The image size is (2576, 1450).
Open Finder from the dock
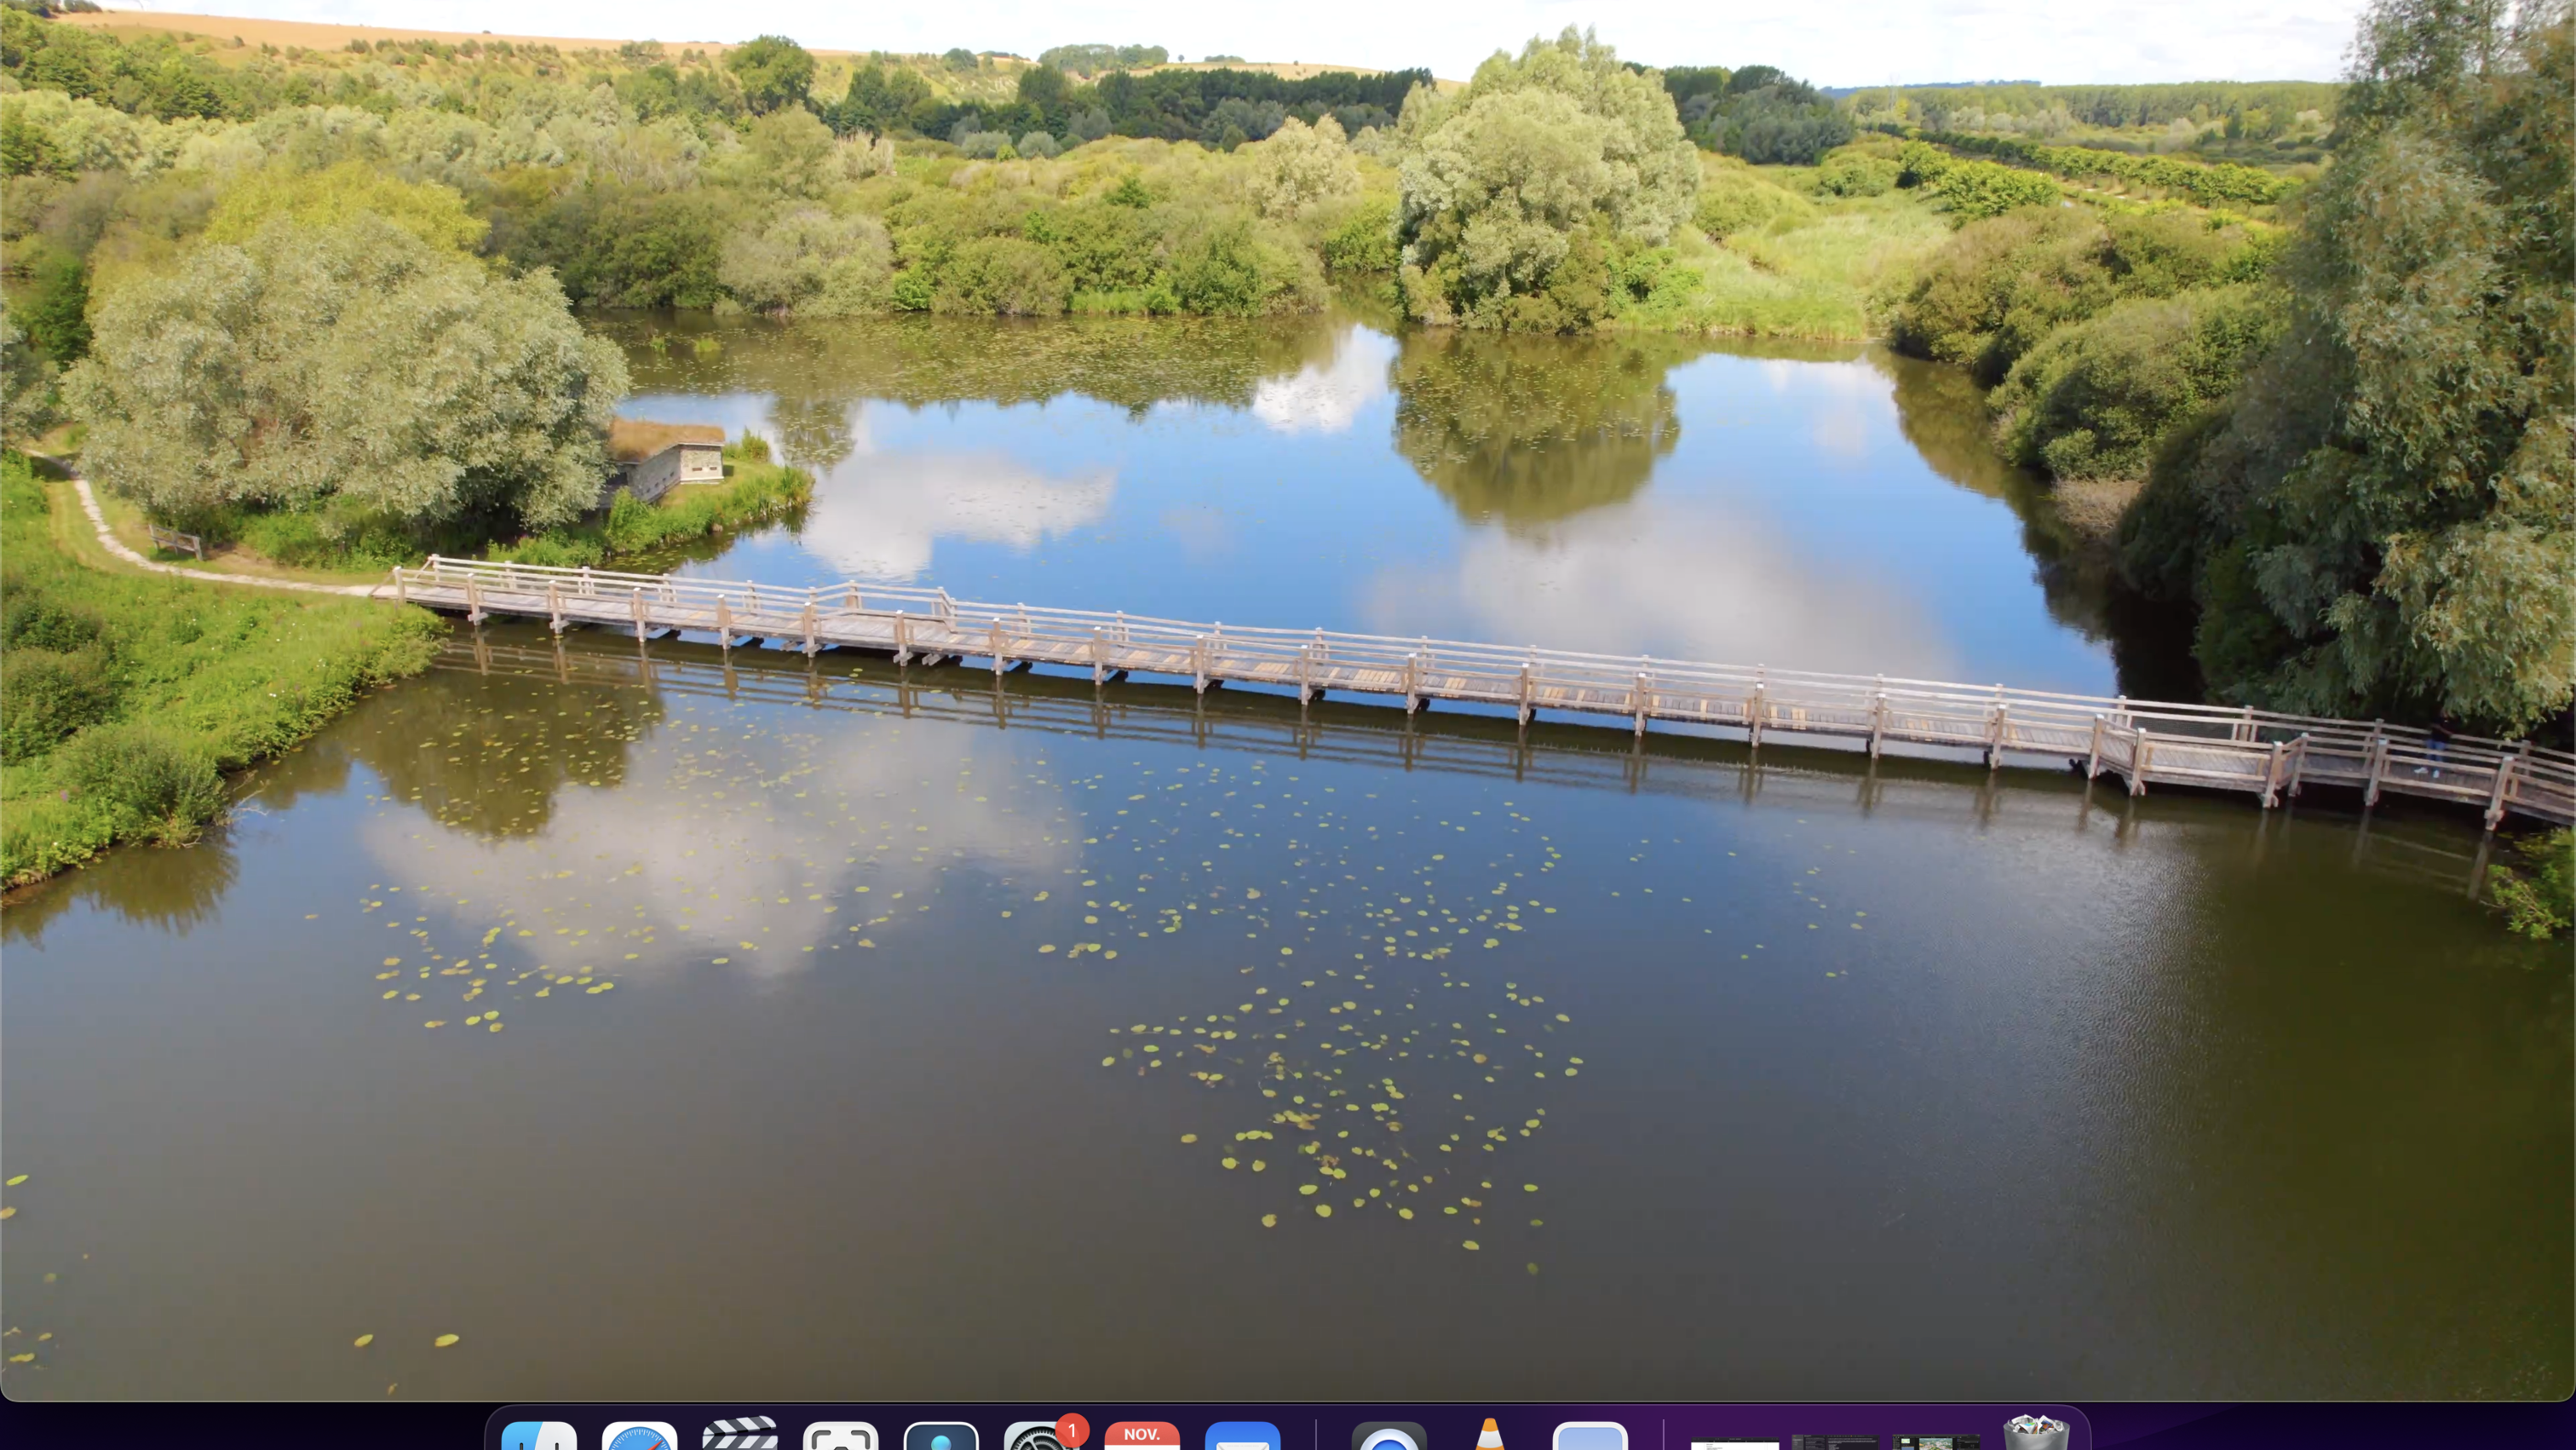pos(539,1436)
